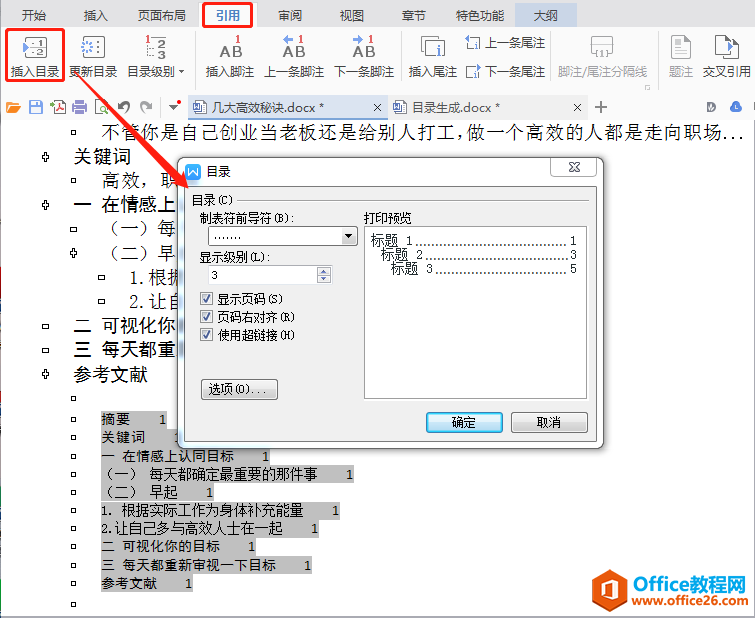The image size is (755, 618).
Task: Click the save disk icon
Action: [x=36, y=107]
